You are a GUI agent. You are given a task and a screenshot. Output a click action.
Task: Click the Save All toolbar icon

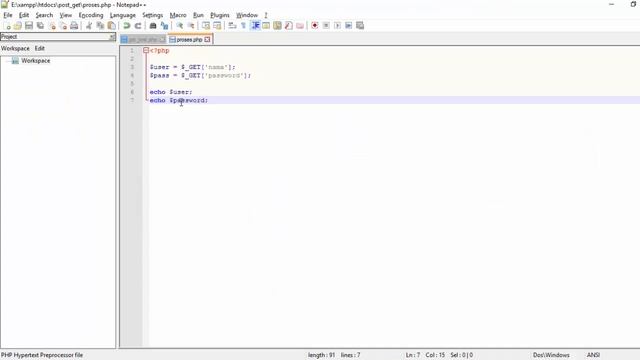40,26
